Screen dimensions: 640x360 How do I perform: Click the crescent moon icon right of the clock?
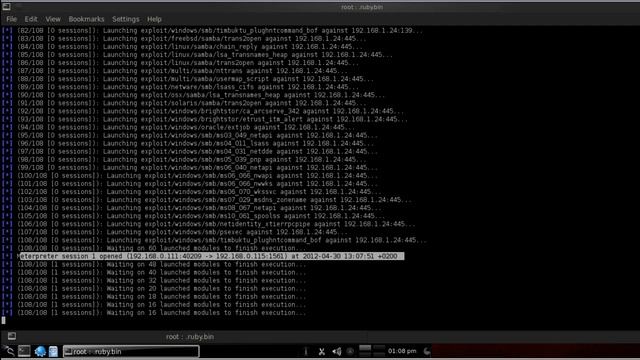tap(427, 351)
